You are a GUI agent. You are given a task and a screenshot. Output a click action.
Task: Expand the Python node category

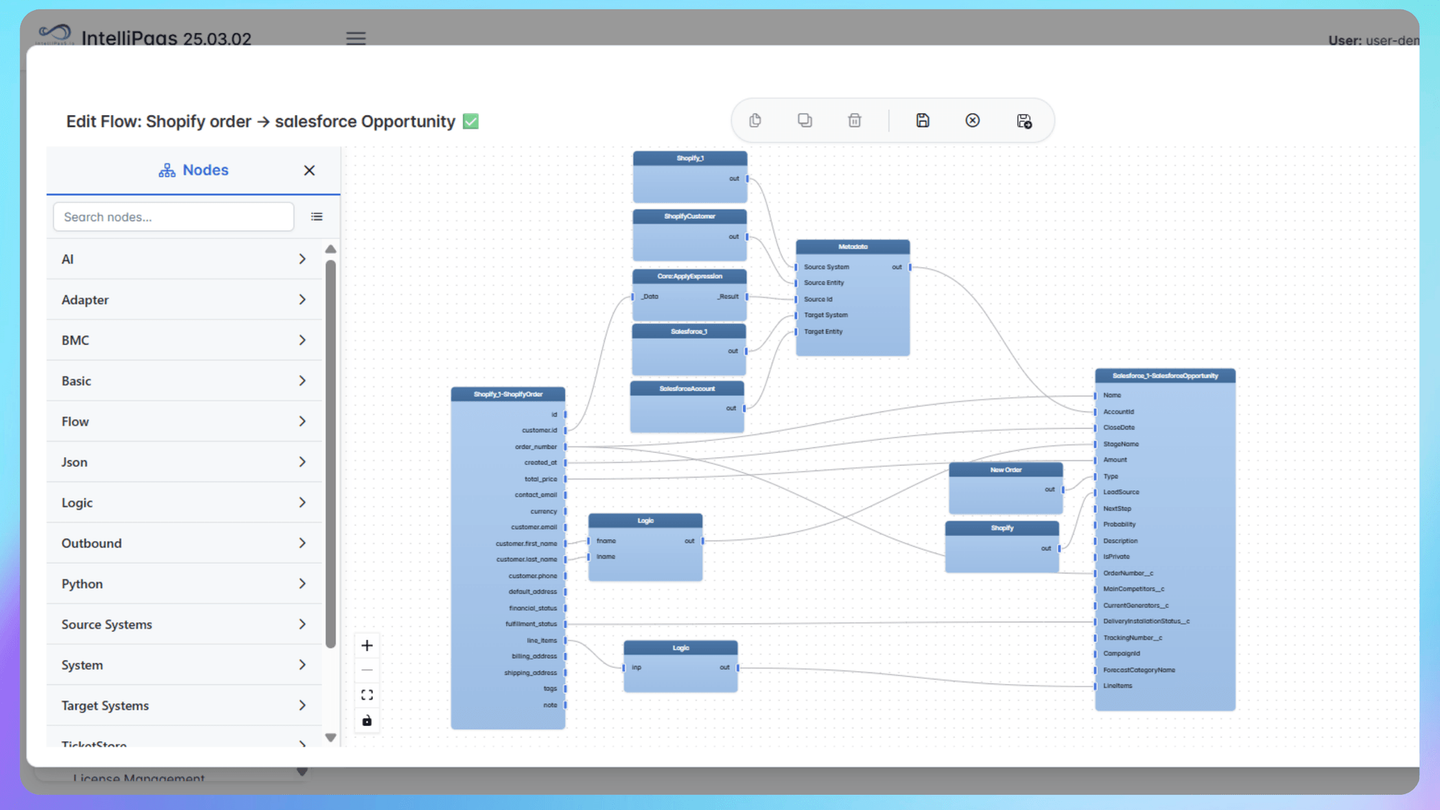[184, 584]
